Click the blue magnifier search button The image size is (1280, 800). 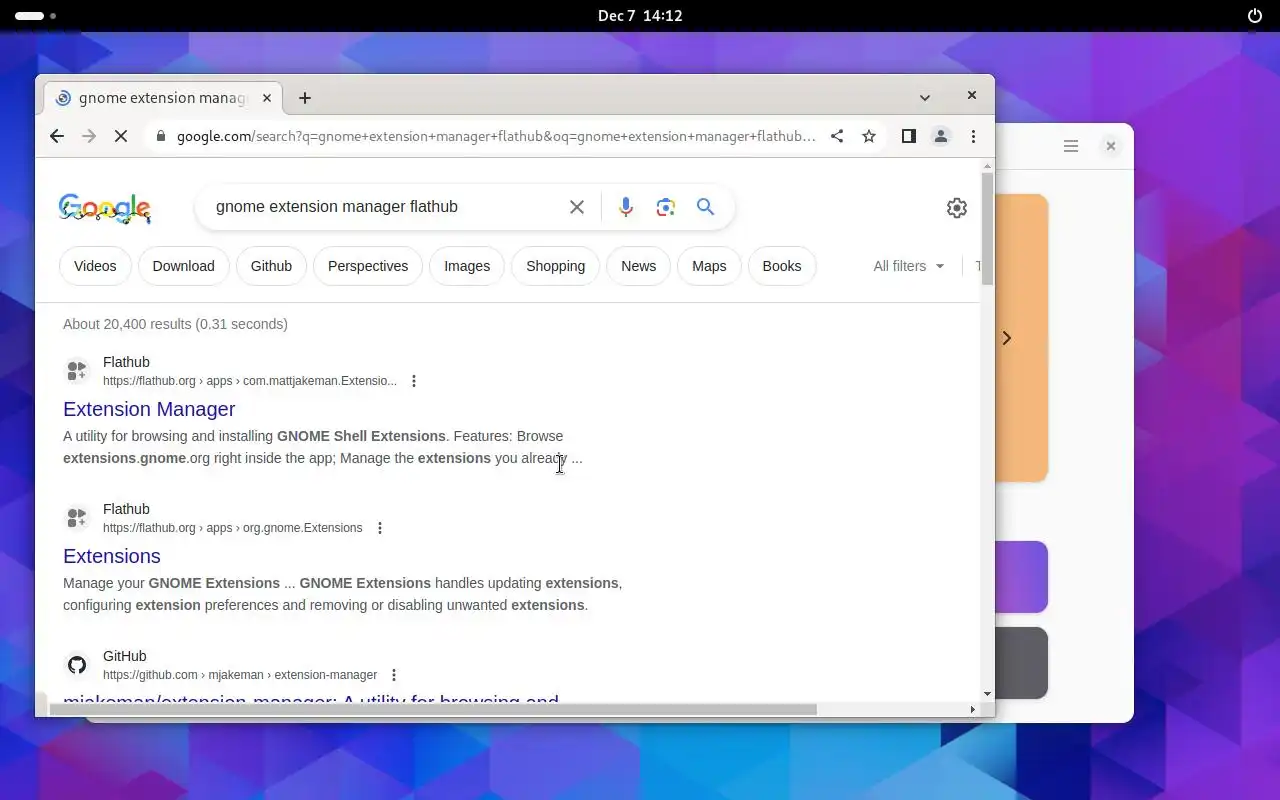706,207
